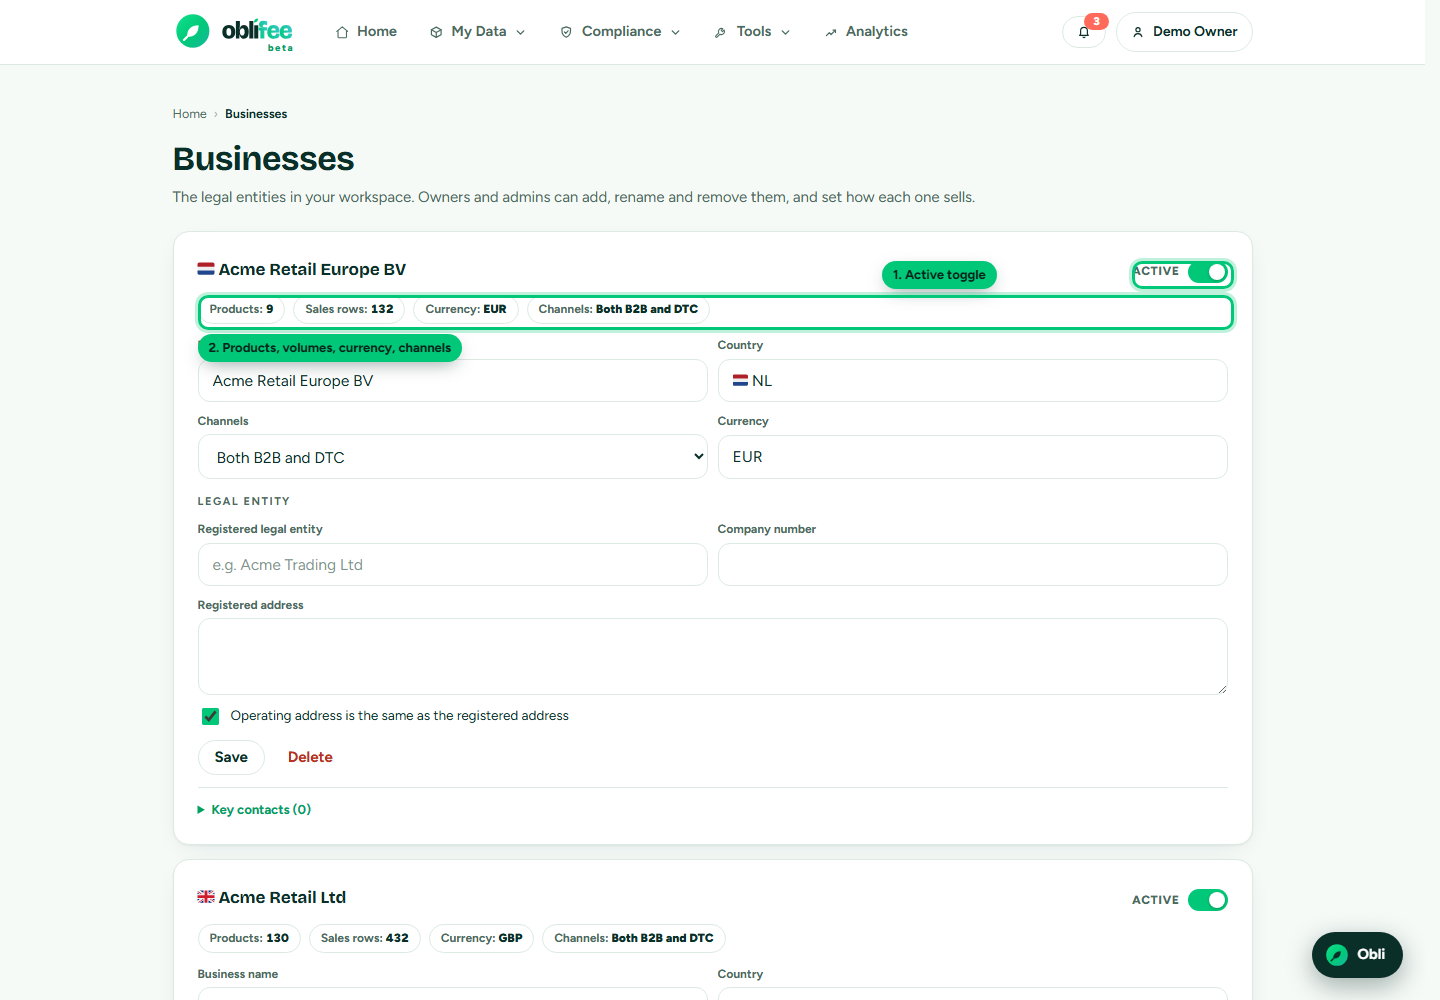Delete Acme Retail Europe BV business
This screenshot has width=1440, height=1000.
point(310,757)
